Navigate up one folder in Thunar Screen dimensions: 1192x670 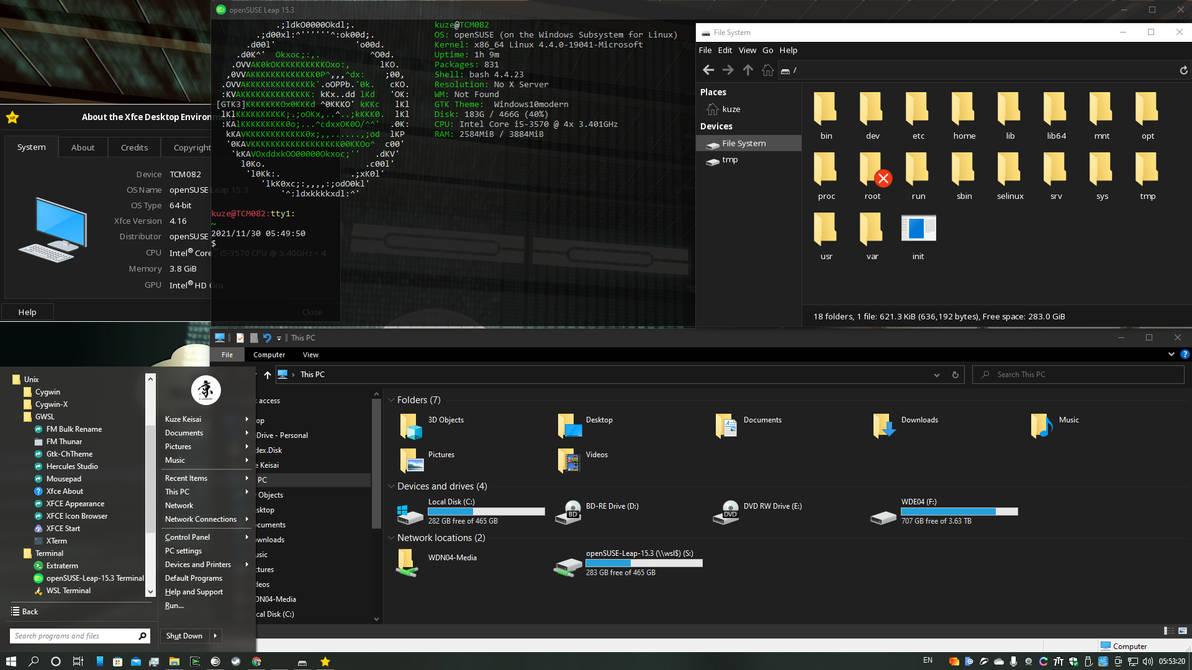(747, 70)
